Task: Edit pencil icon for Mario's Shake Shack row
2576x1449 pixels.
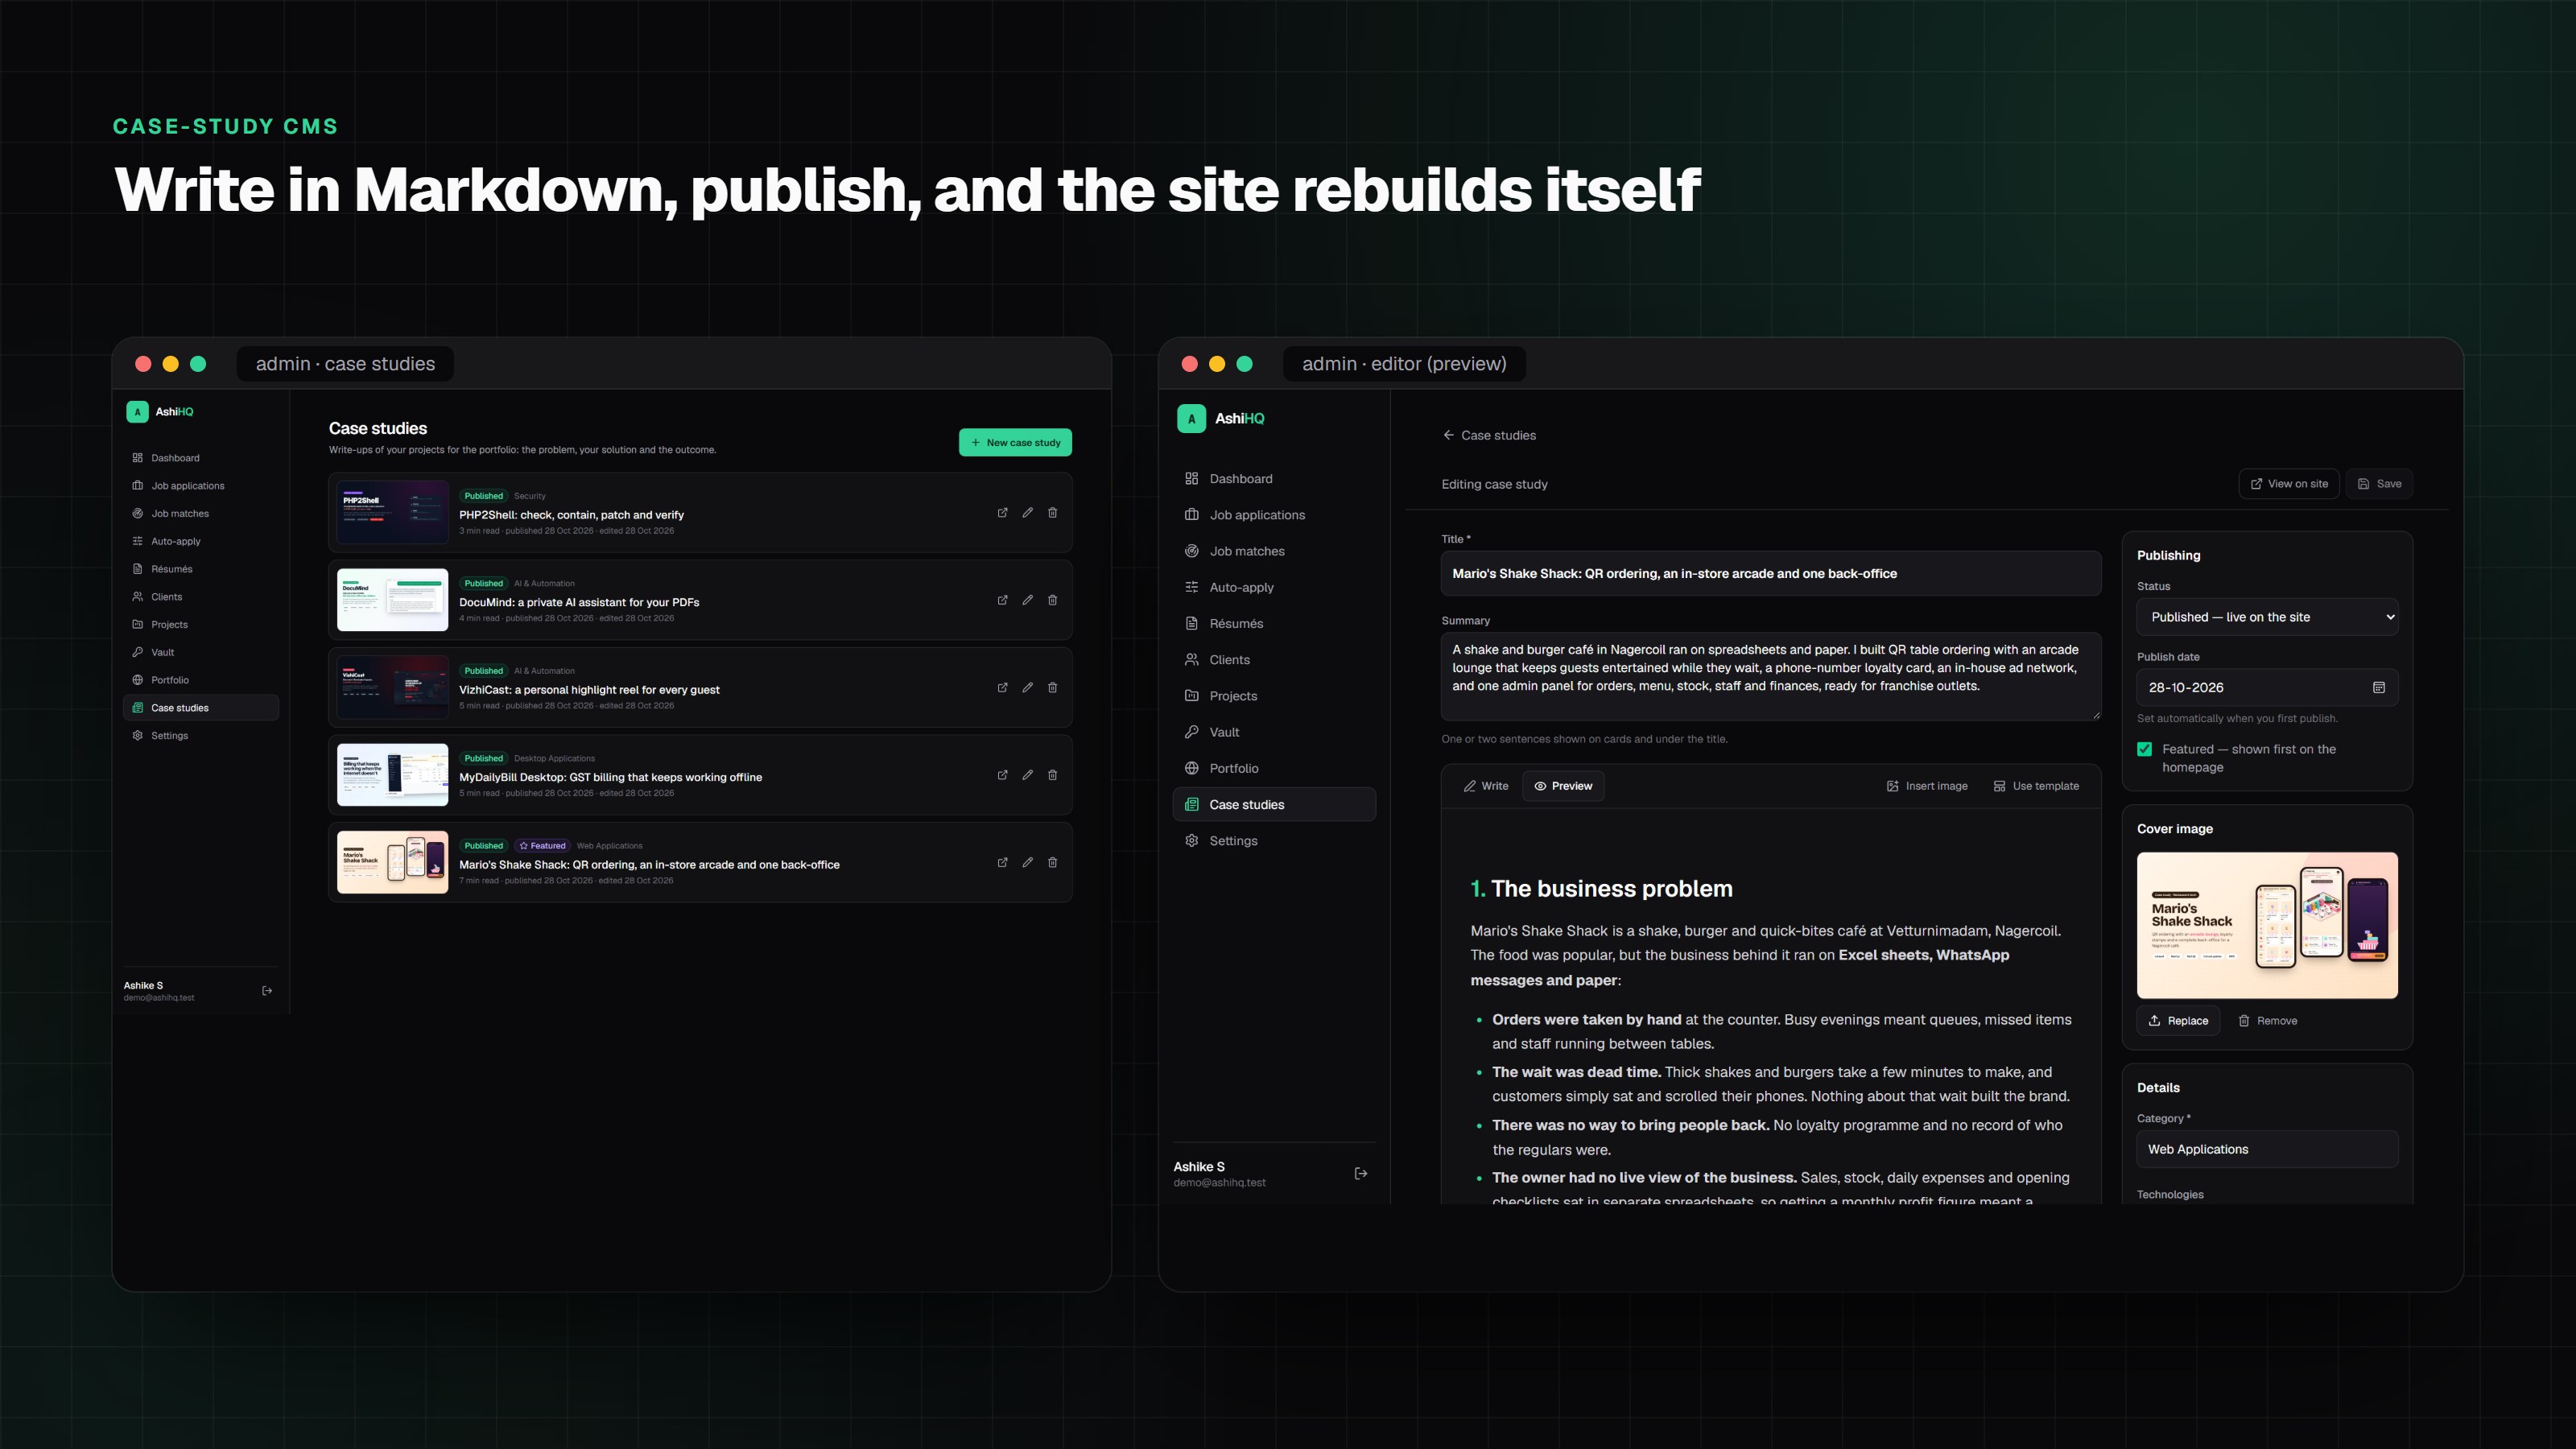Action: (1027, 862)
